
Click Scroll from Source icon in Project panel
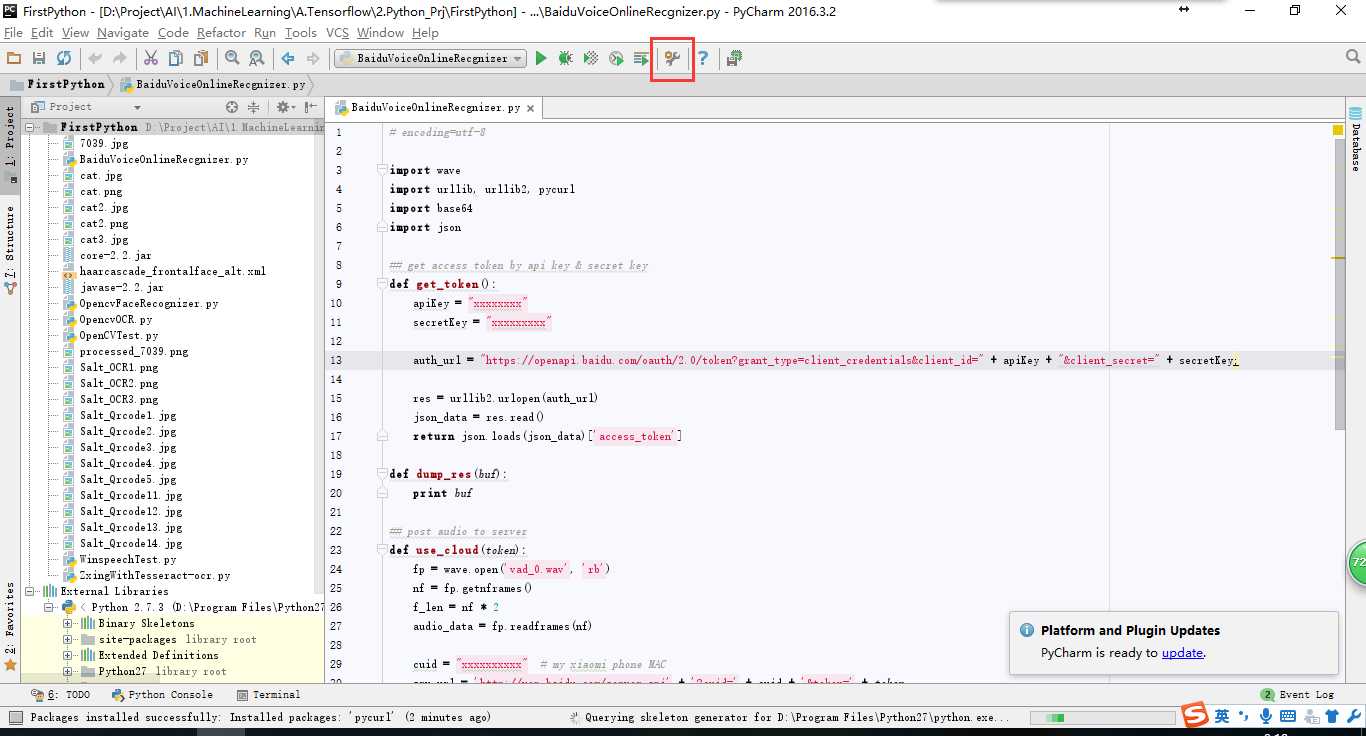coord(232,107)
